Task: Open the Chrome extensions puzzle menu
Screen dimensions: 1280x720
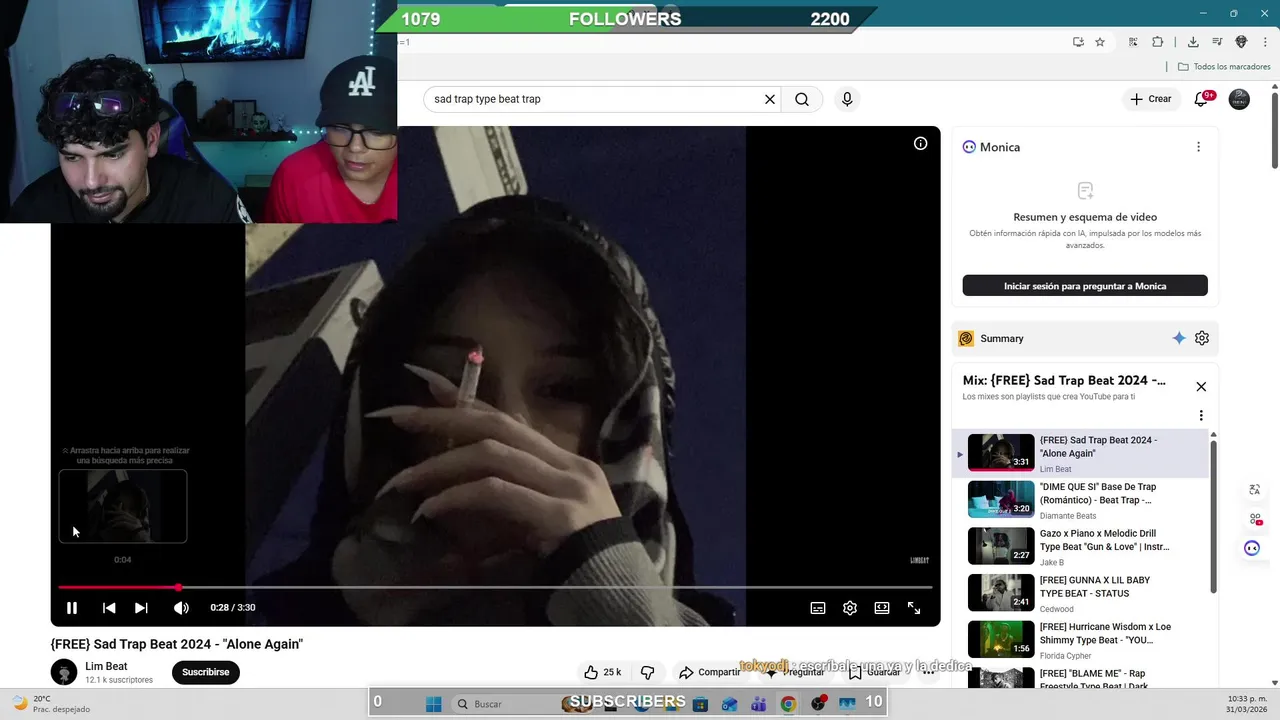Action: (1158, 42)
